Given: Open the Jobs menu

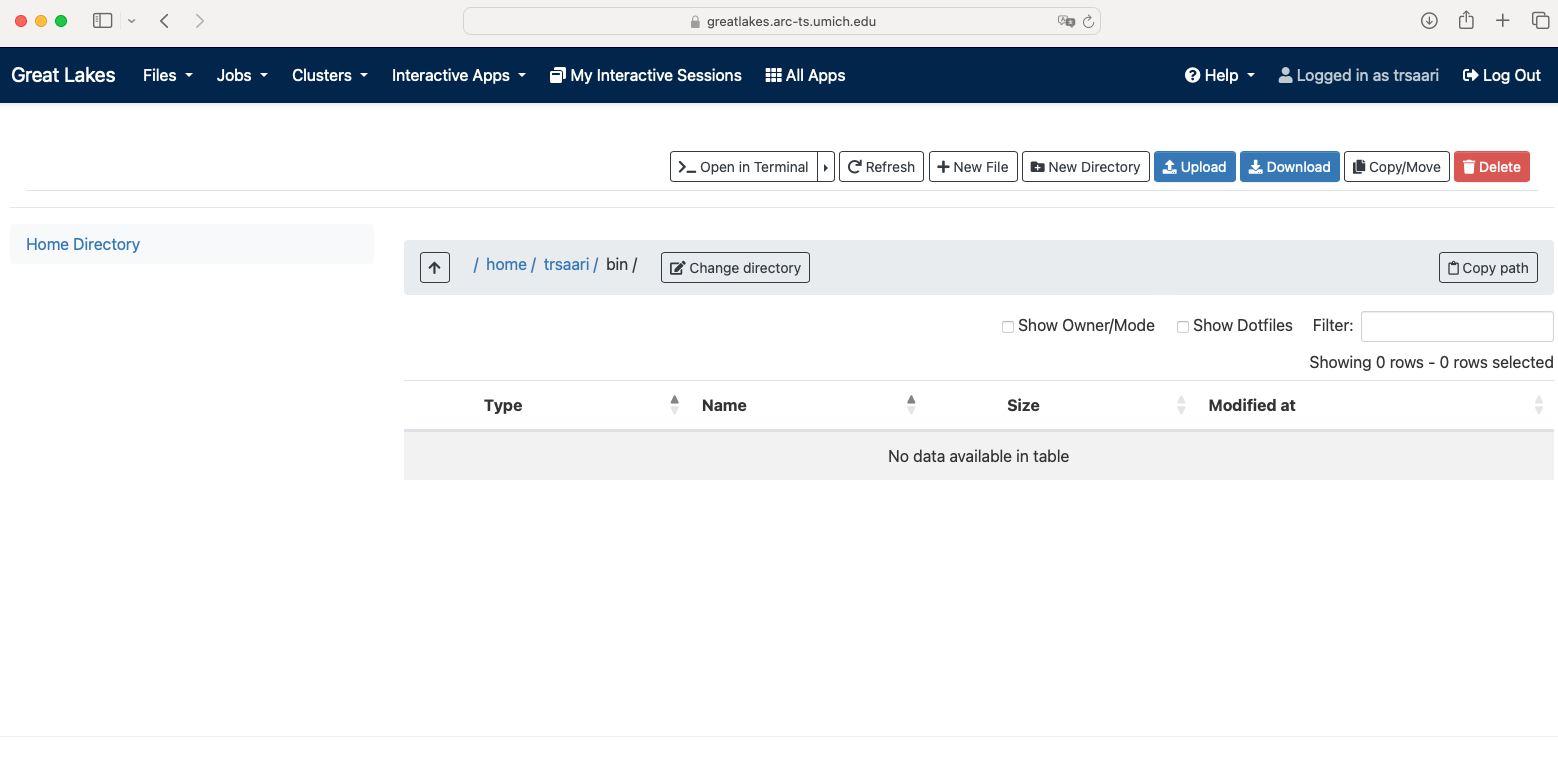Looking at the screenshot, I should (242, 75).
